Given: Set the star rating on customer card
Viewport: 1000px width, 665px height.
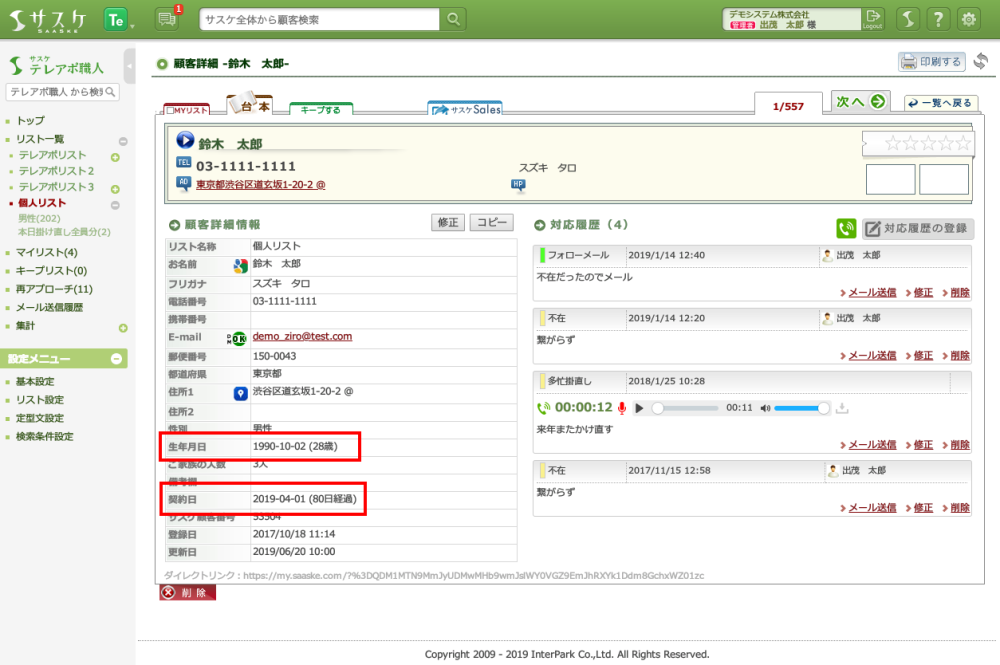Looking at the screenshot, I should click(x=927, y=143).
